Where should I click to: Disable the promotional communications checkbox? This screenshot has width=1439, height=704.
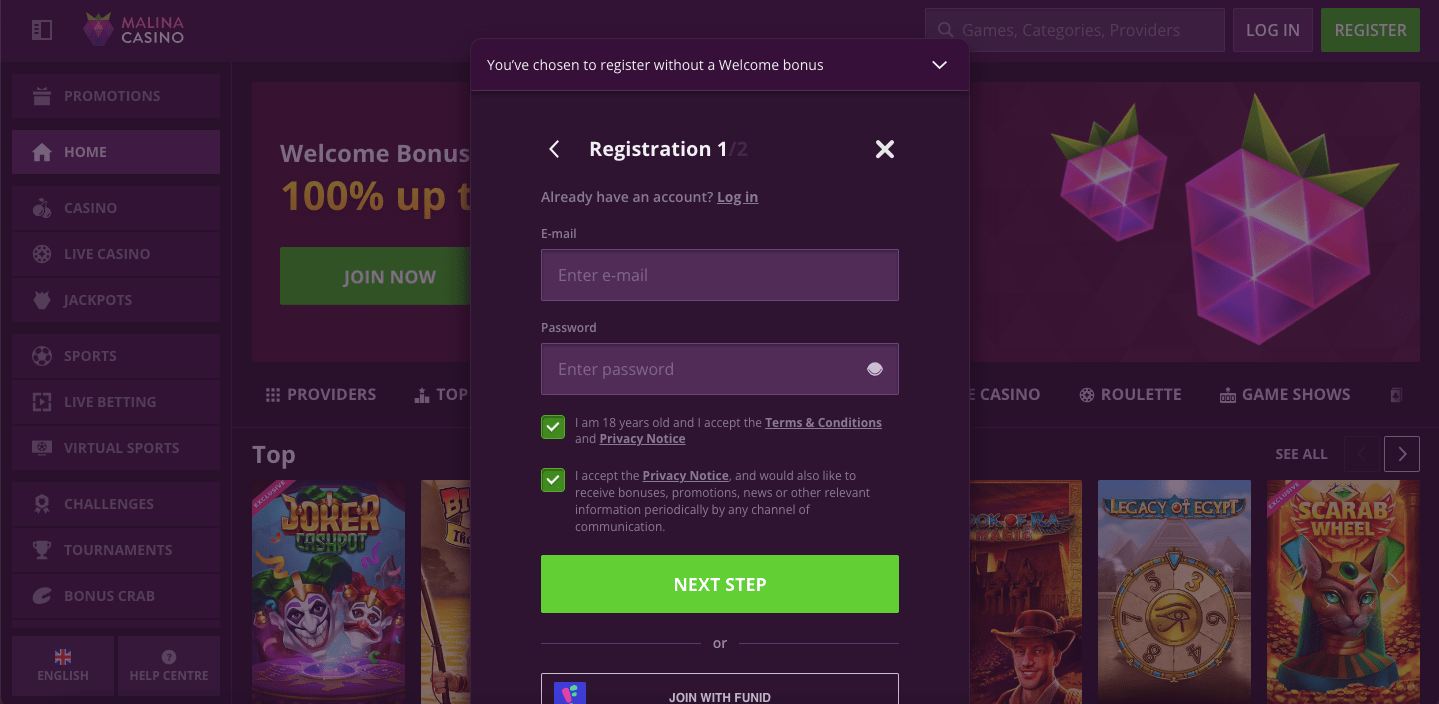553,480
